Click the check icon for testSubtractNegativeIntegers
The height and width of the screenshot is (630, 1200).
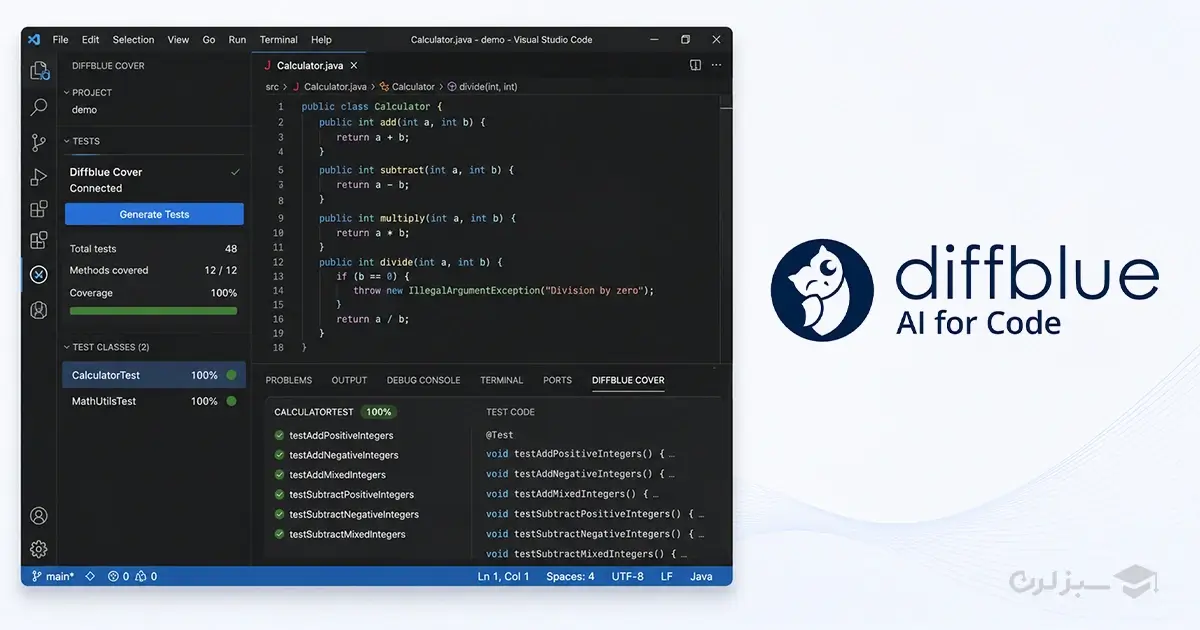click(x=280, y=514)
